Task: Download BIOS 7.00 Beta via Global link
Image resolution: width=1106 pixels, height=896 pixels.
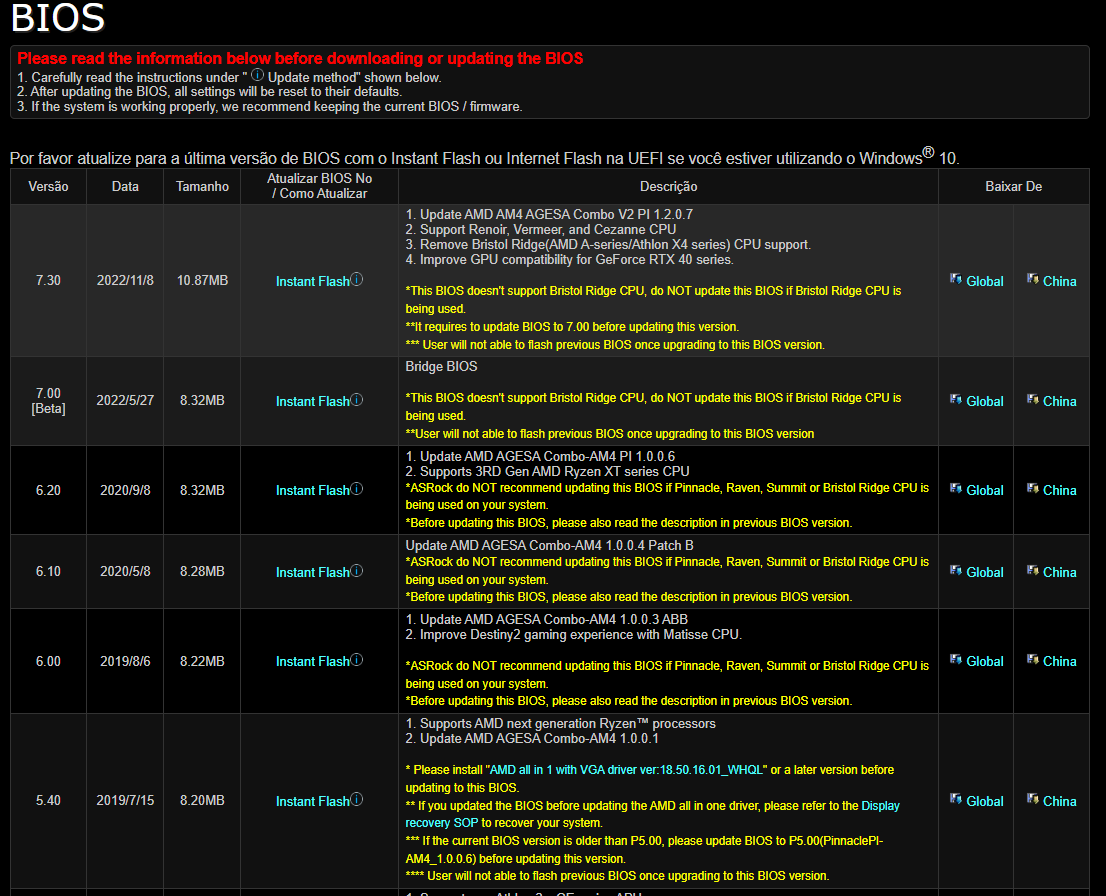Action: click(985, 401)
